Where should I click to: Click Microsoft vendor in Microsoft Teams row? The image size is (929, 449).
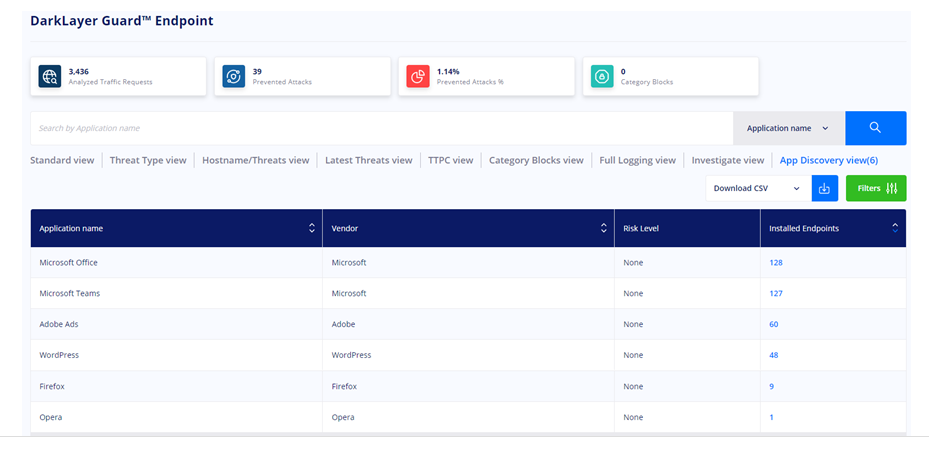click(x=469, y=293)
